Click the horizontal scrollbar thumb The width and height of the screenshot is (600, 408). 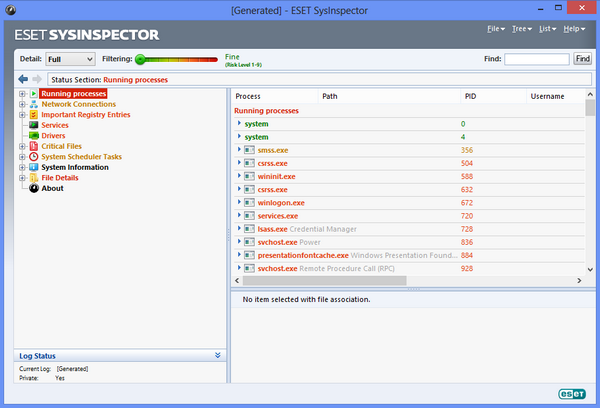click(x=324, y=281)
